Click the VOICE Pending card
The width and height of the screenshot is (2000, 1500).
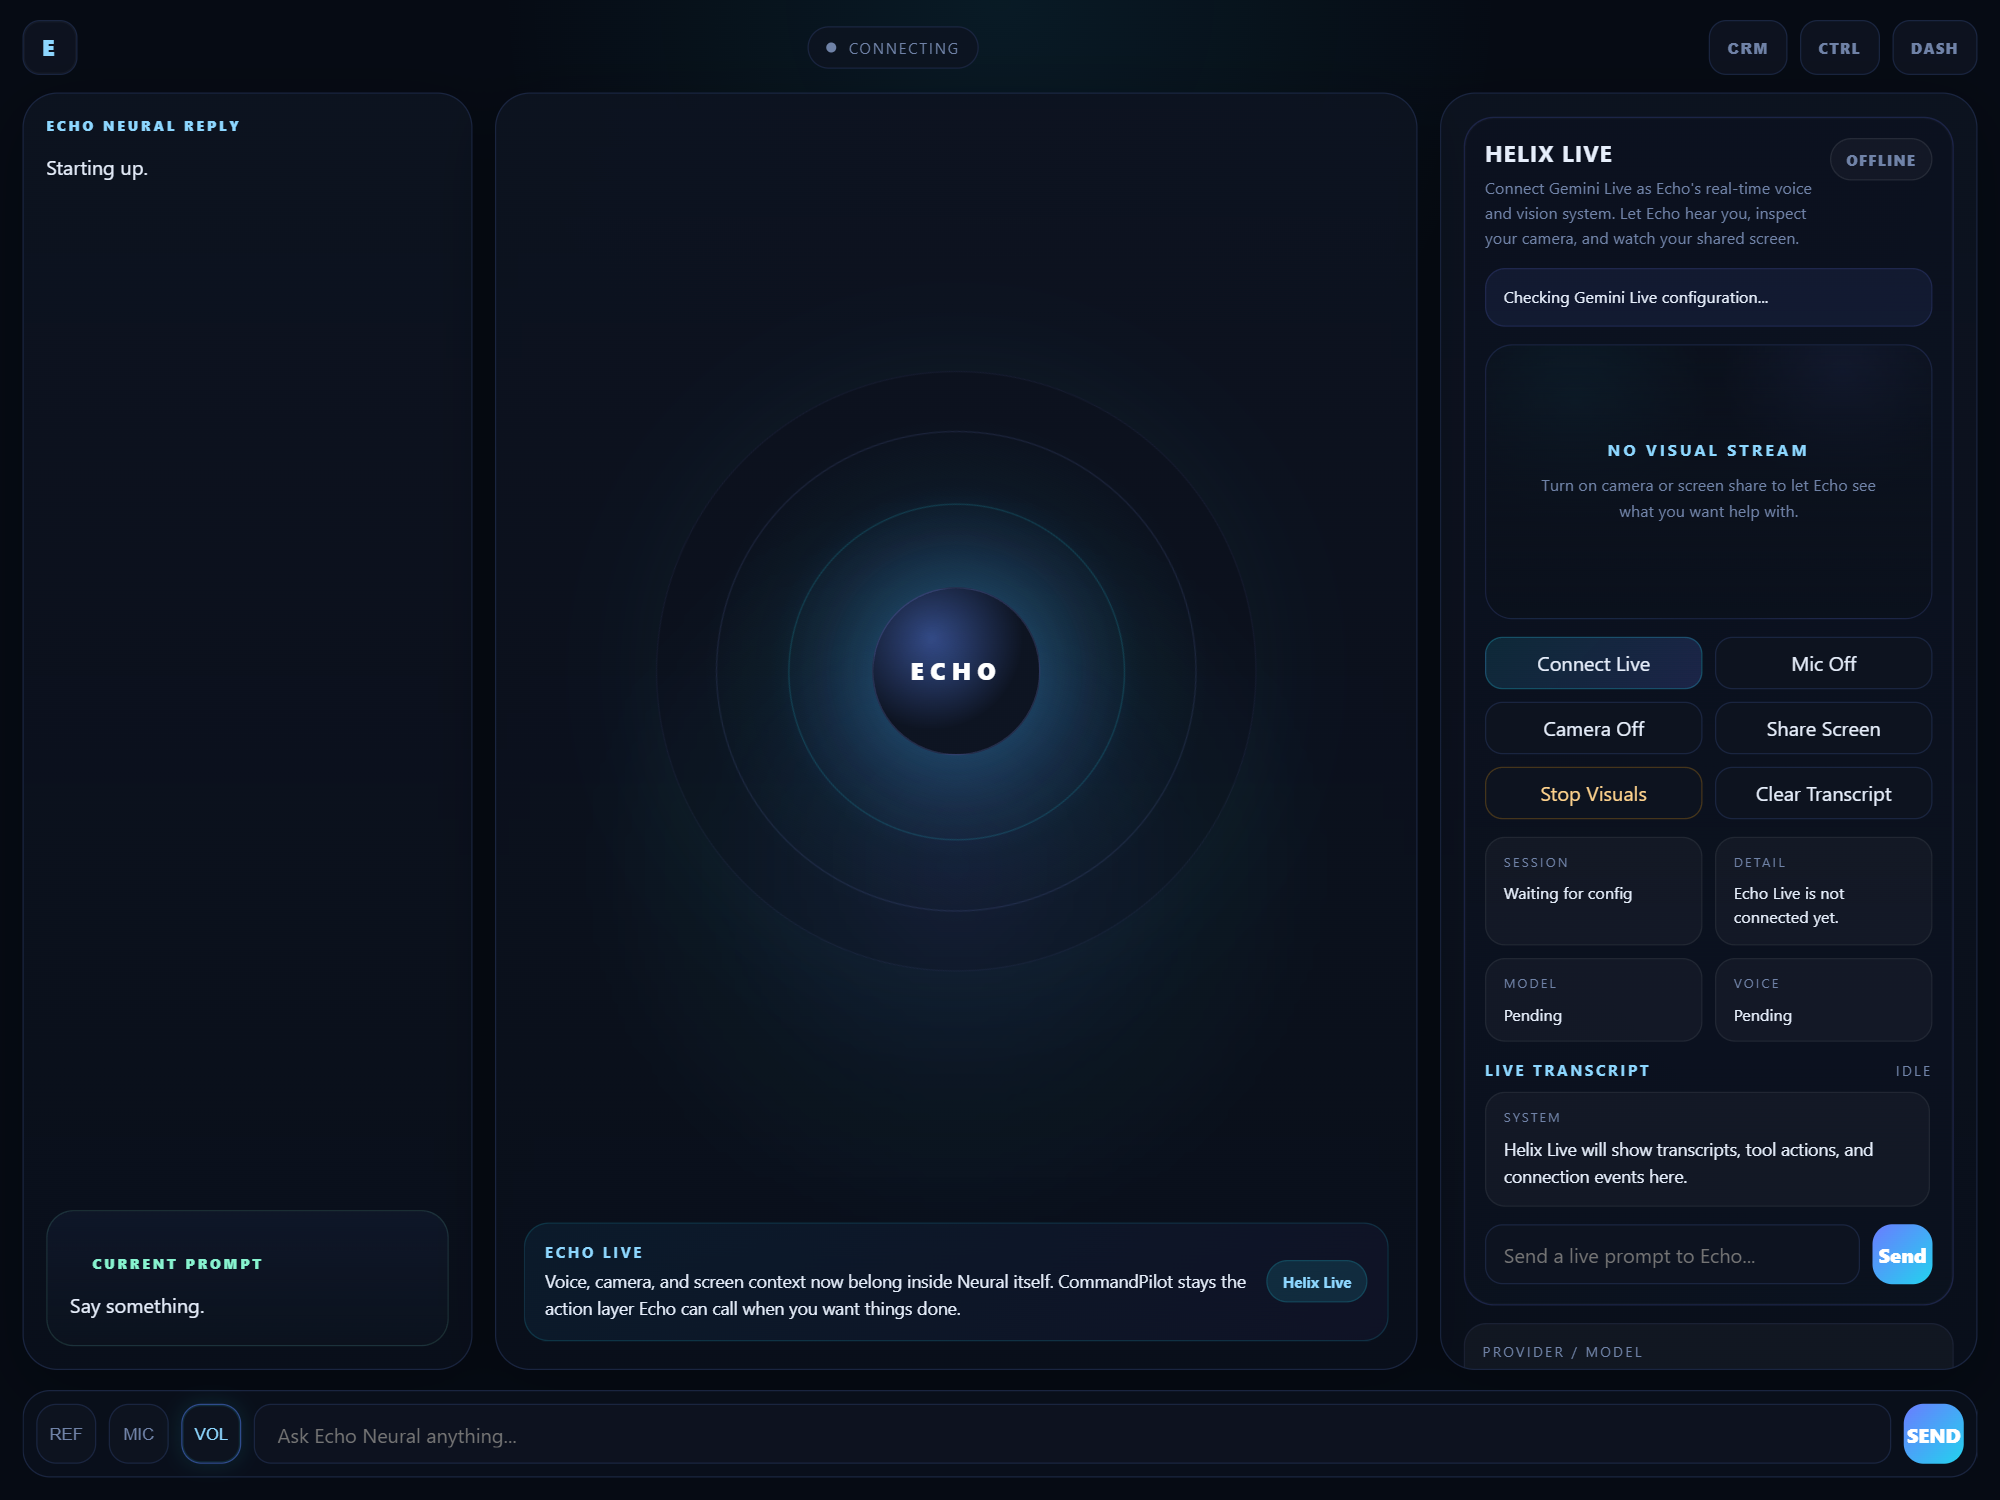[x=1823, y=999]
